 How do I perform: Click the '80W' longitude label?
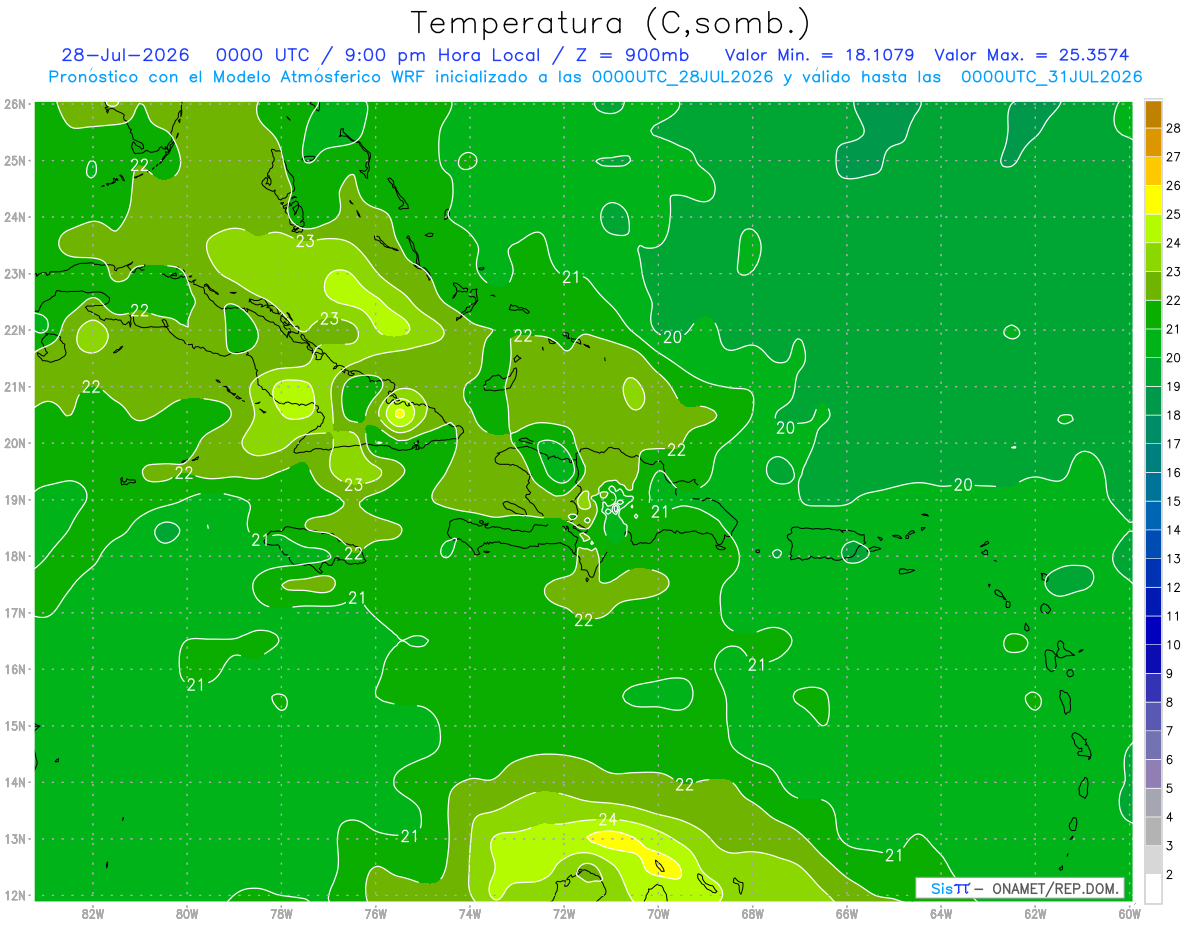[187, 913]
